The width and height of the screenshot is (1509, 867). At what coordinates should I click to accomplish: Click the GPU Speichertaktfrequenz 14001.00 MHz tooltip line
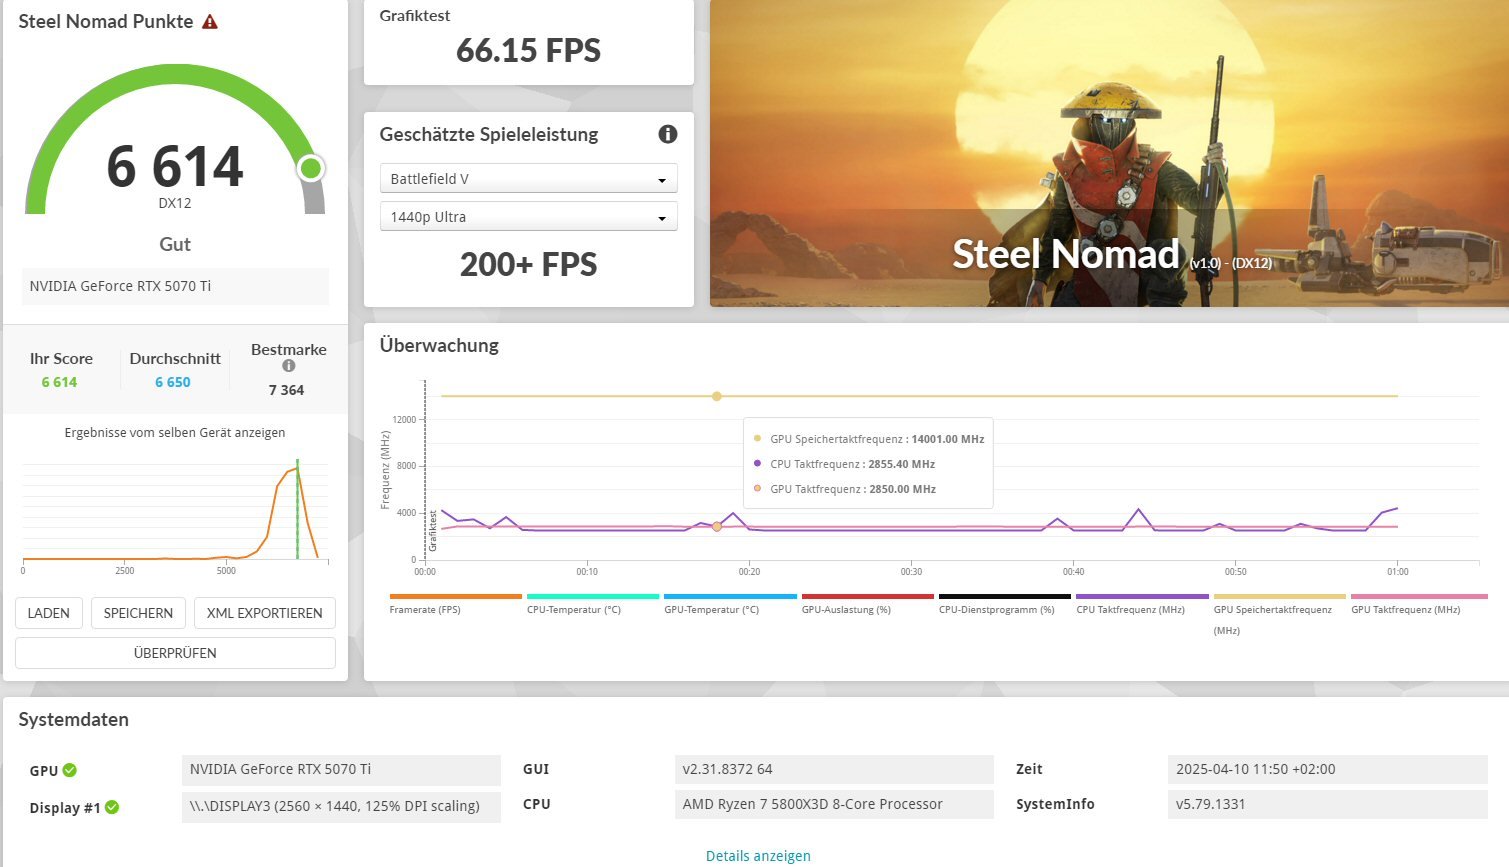tap(868, 439)
